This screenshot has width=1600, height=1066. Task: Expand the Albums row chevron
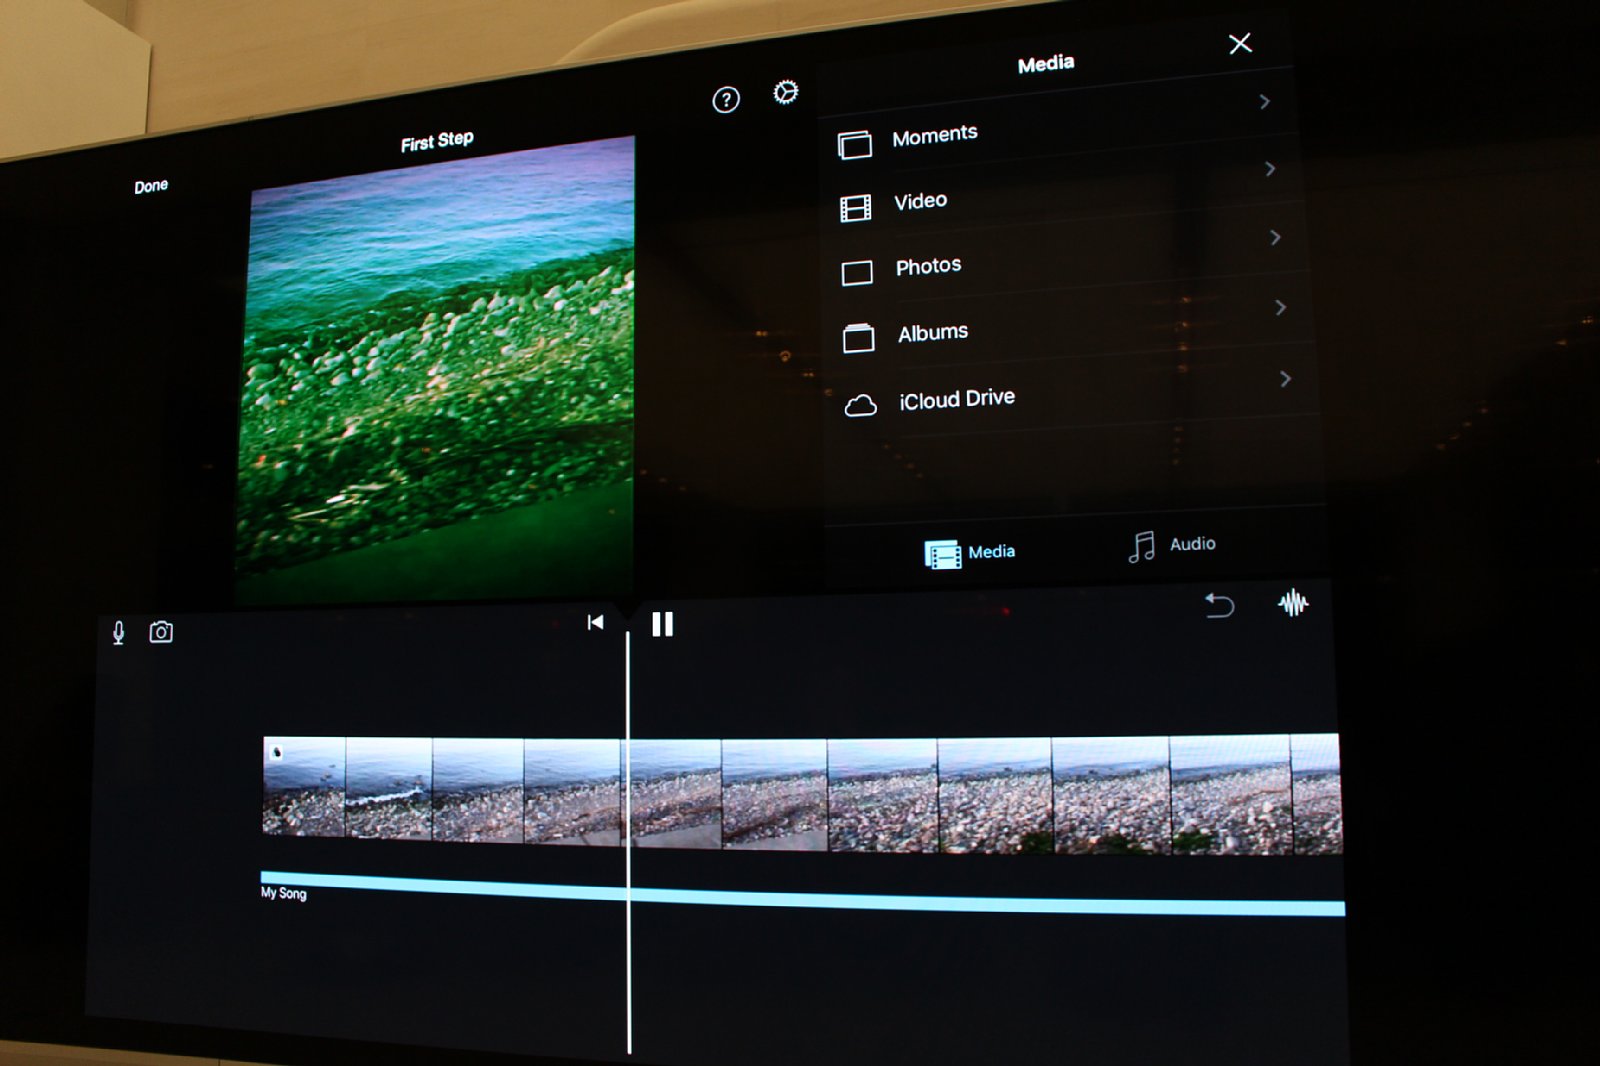[1280, 307]
